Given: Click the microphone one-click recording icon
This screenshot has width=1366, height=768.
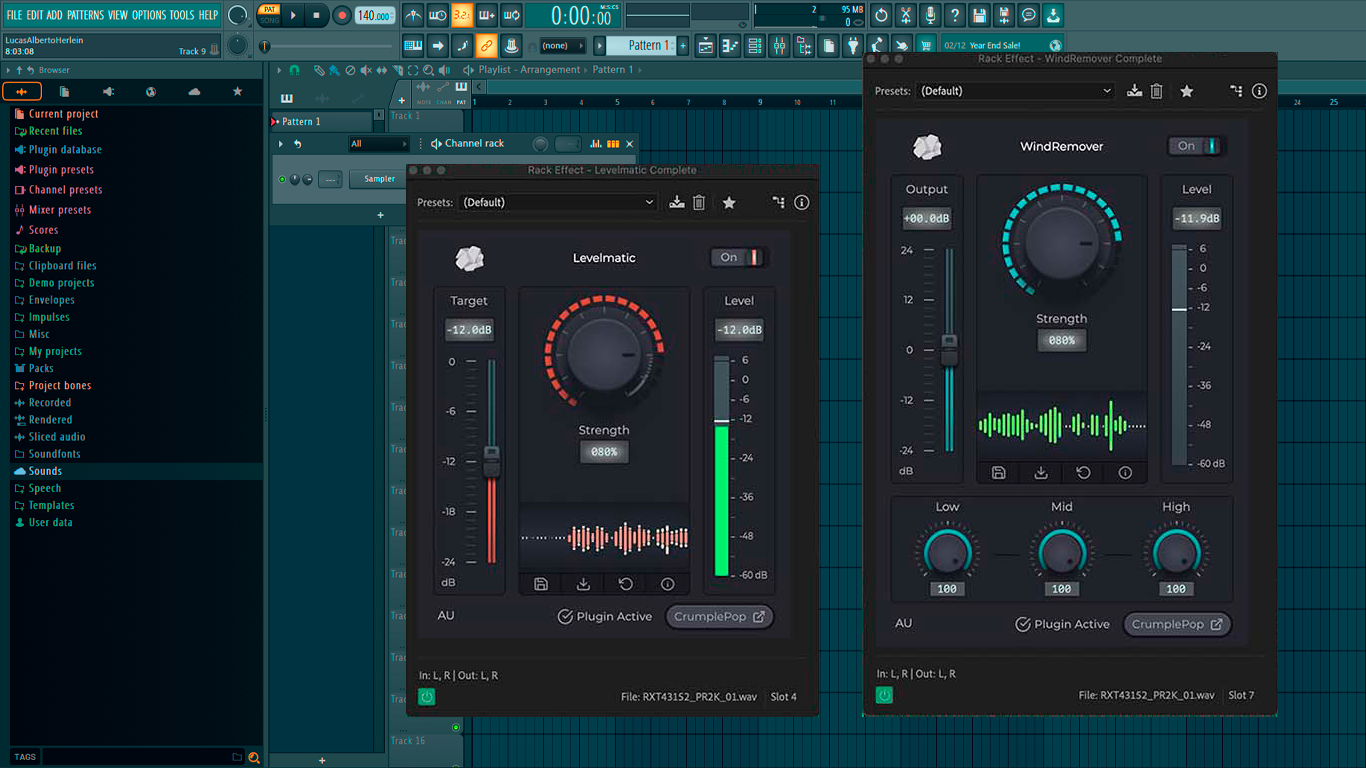Looking at the screenshot, I should click(x=930, y=15).
